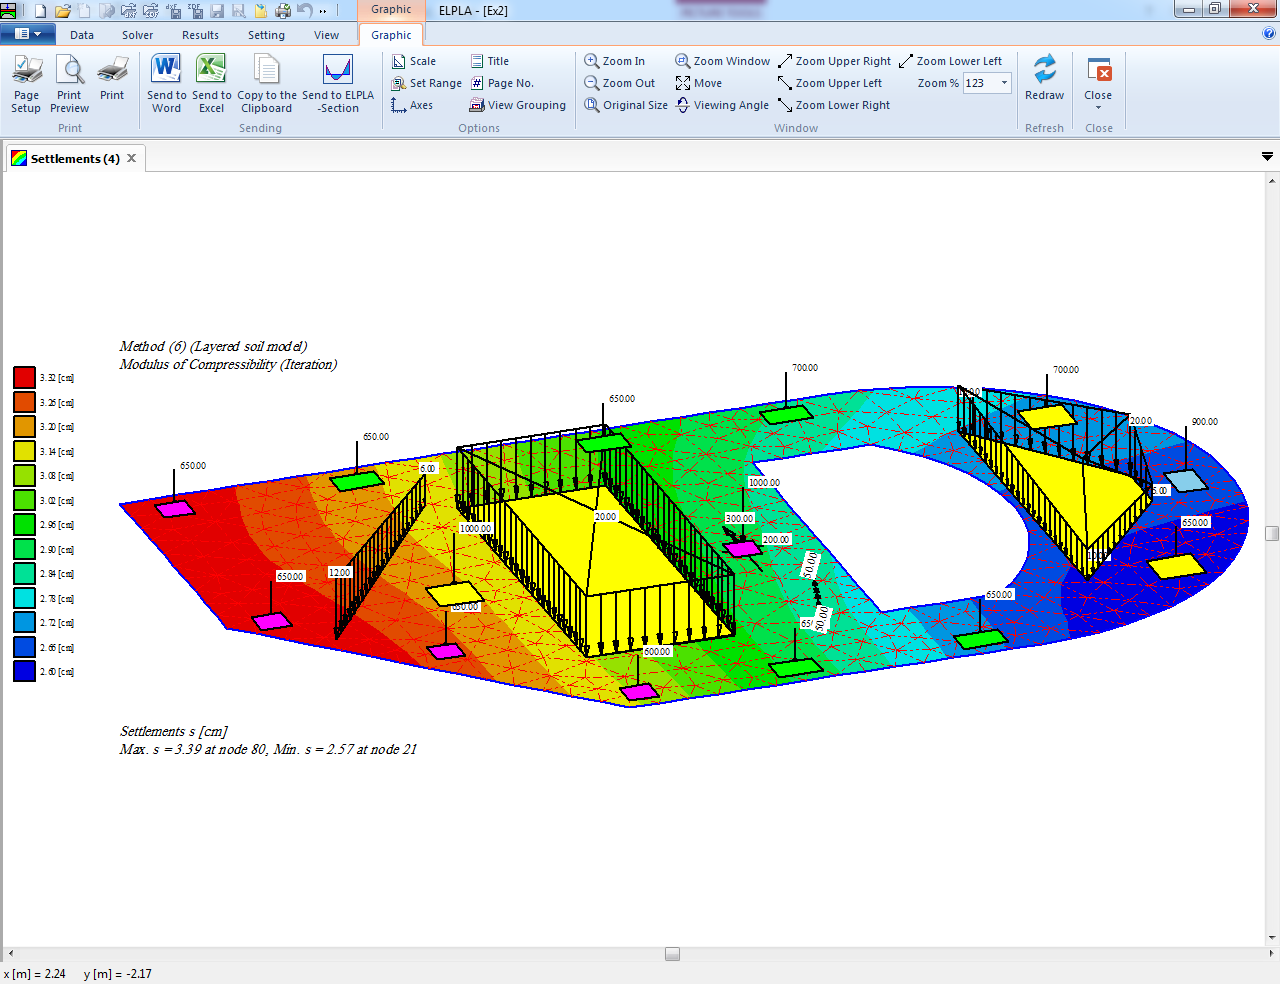Open the application menu button dropdown

click(x=28, y=34)
